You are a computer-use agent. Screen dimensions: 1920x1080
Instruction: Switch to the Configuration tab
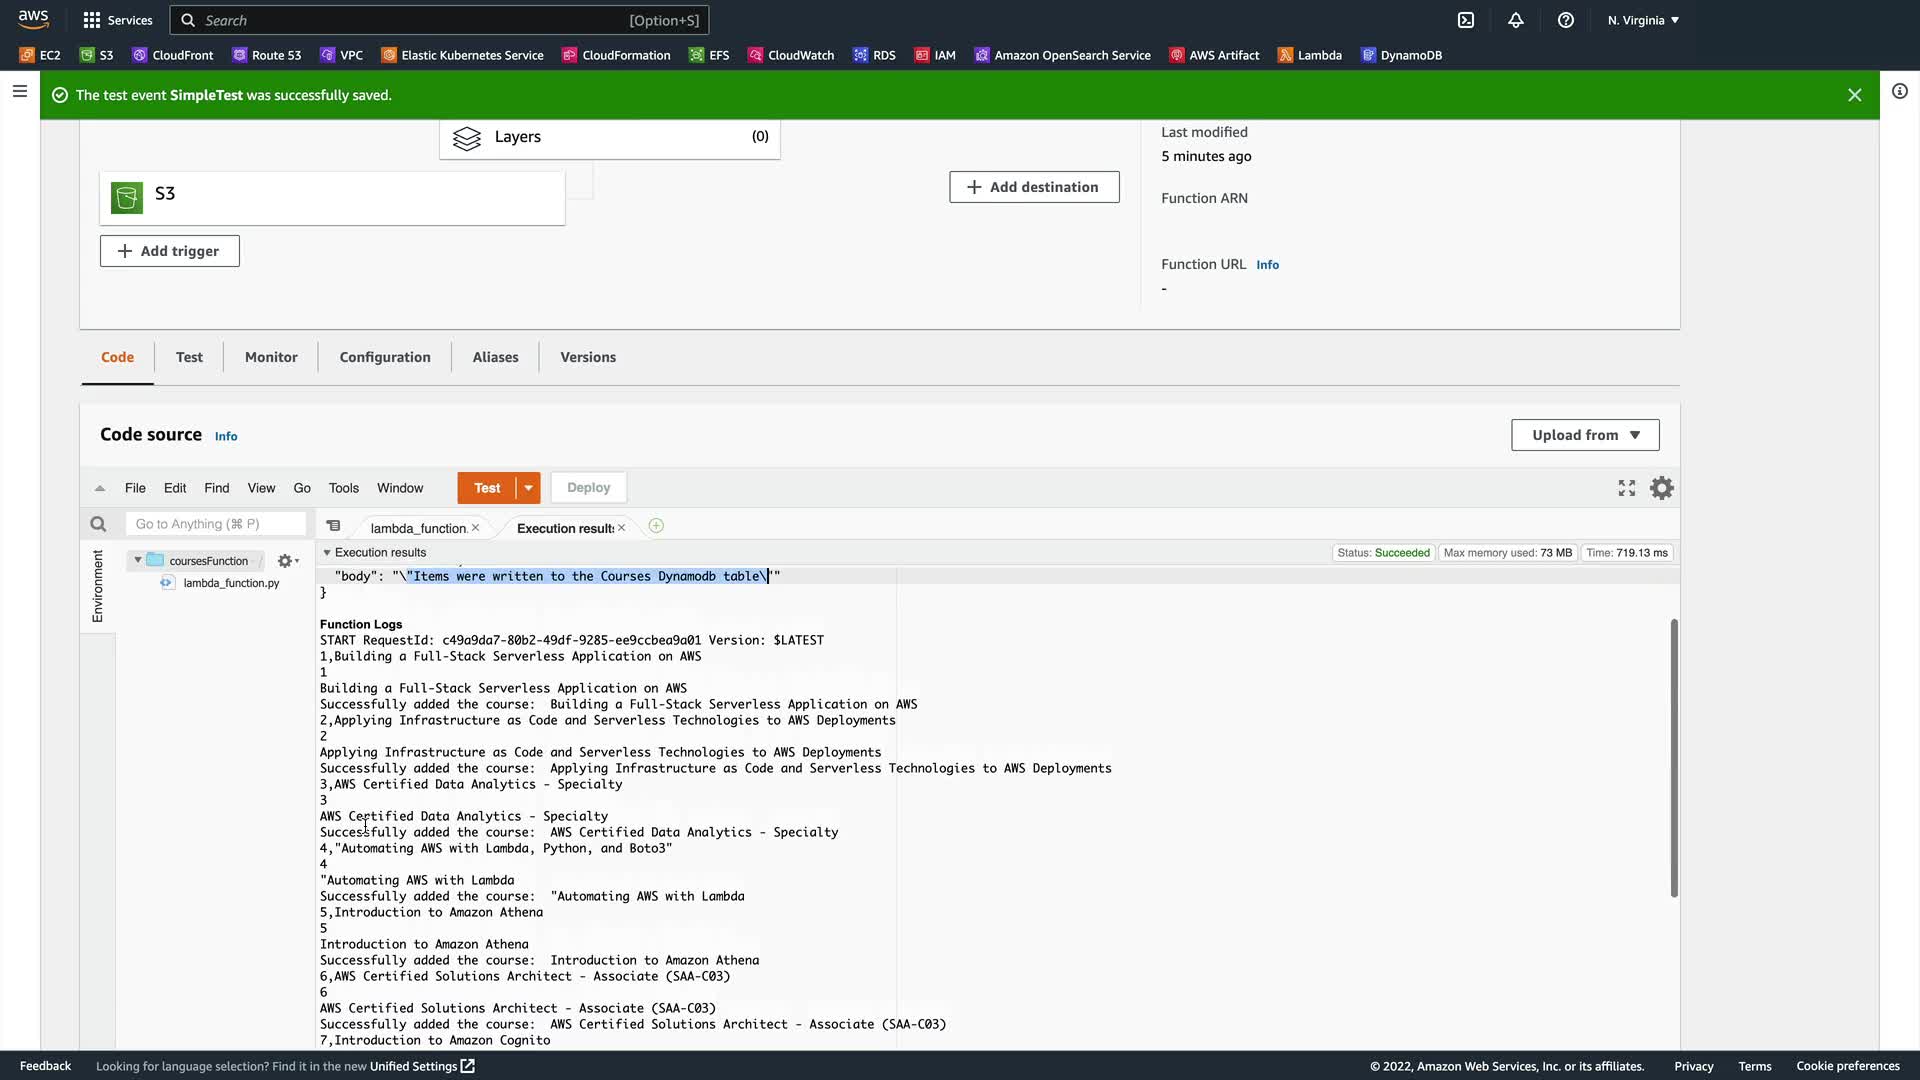pyautogui.click(x=385, y=357)
